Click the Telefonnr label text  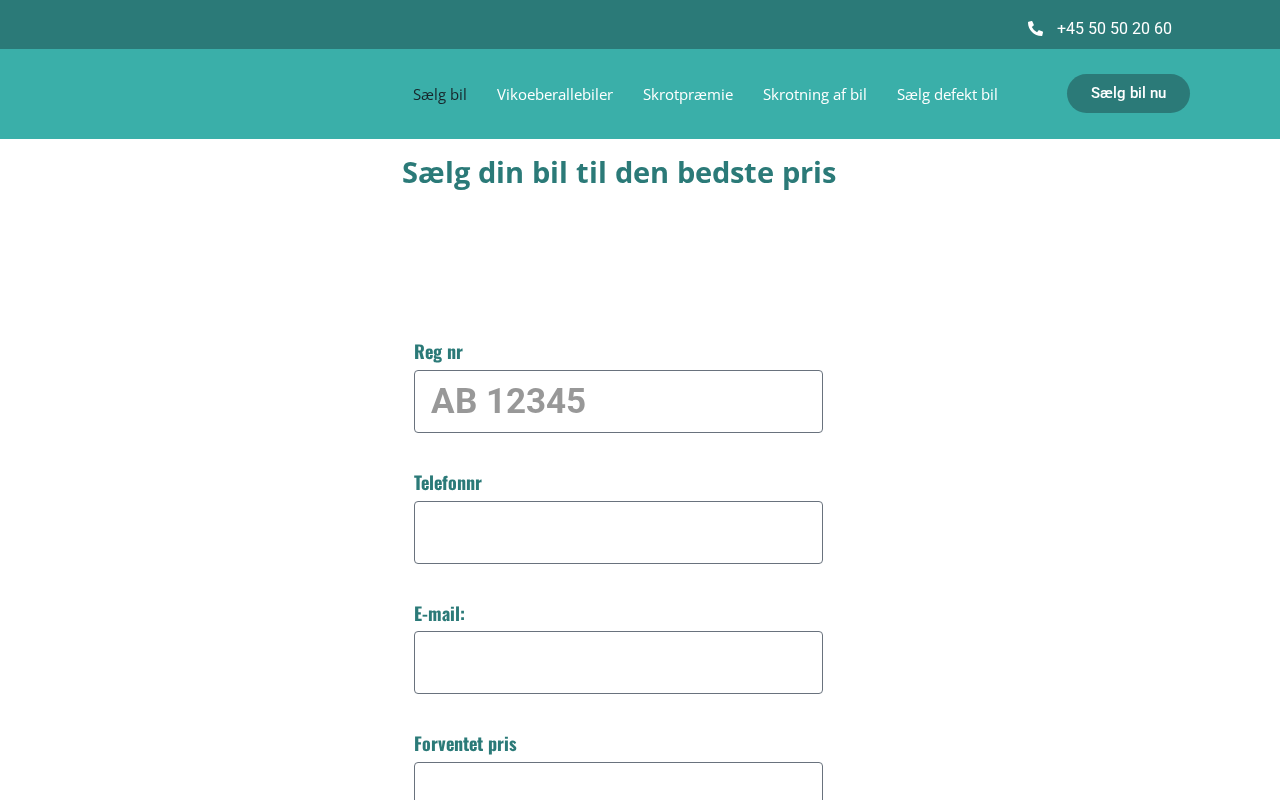click(447, 482)
